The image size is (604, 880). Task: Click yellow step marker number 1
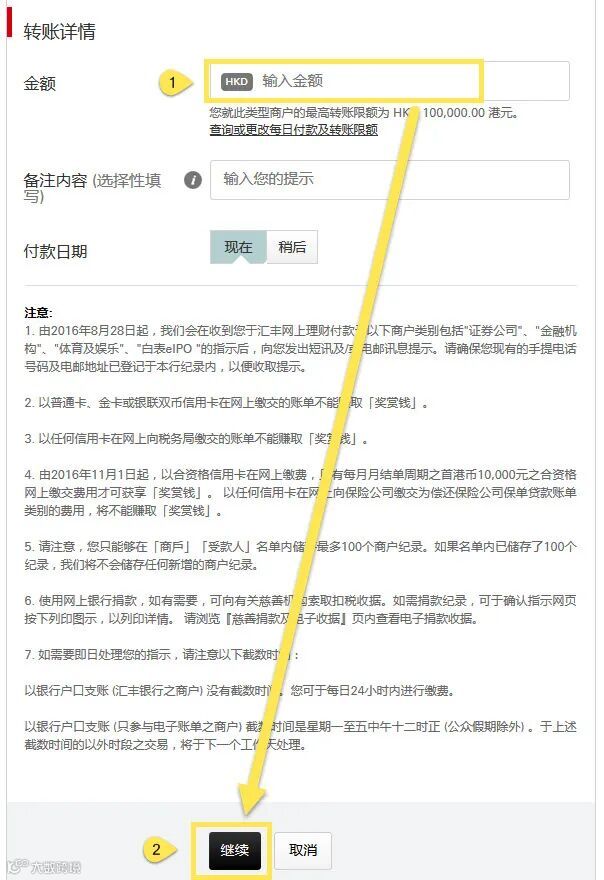(173, 82)
